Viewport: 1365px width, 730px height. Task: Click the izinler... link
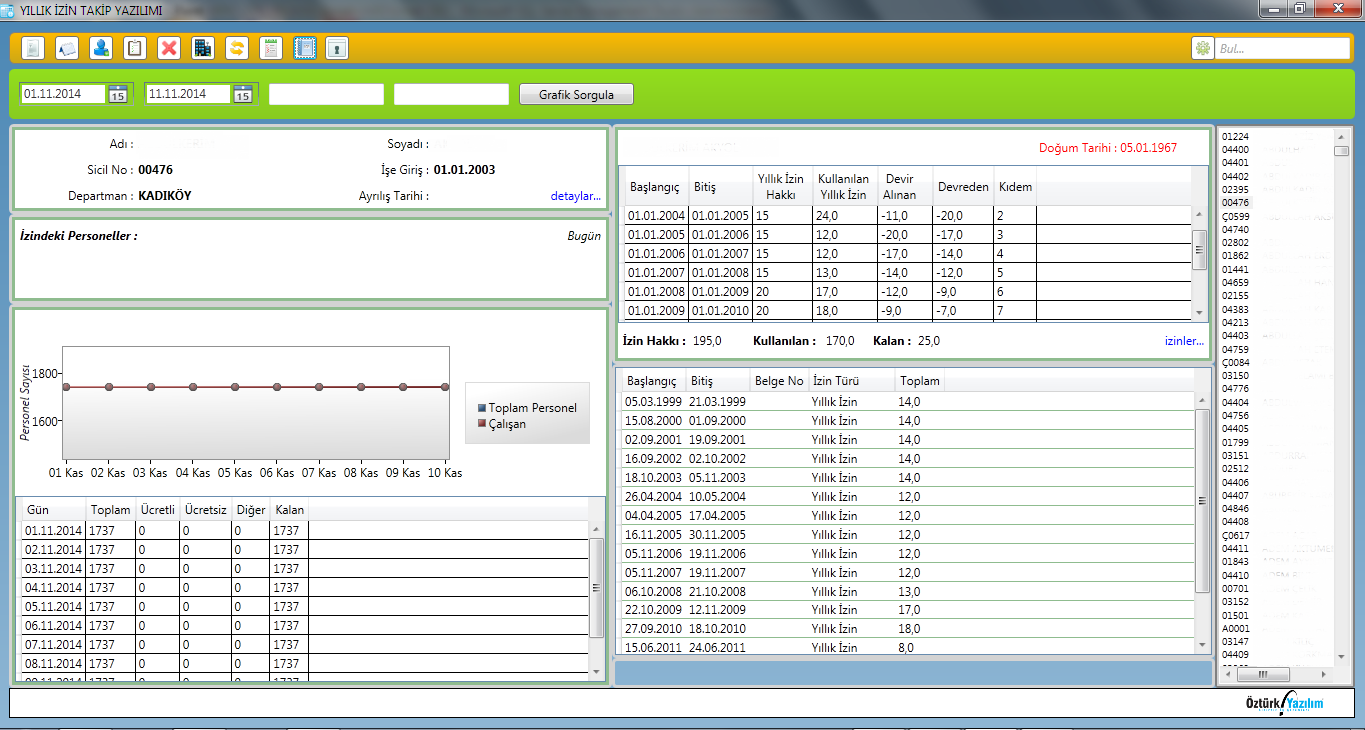1184,341
